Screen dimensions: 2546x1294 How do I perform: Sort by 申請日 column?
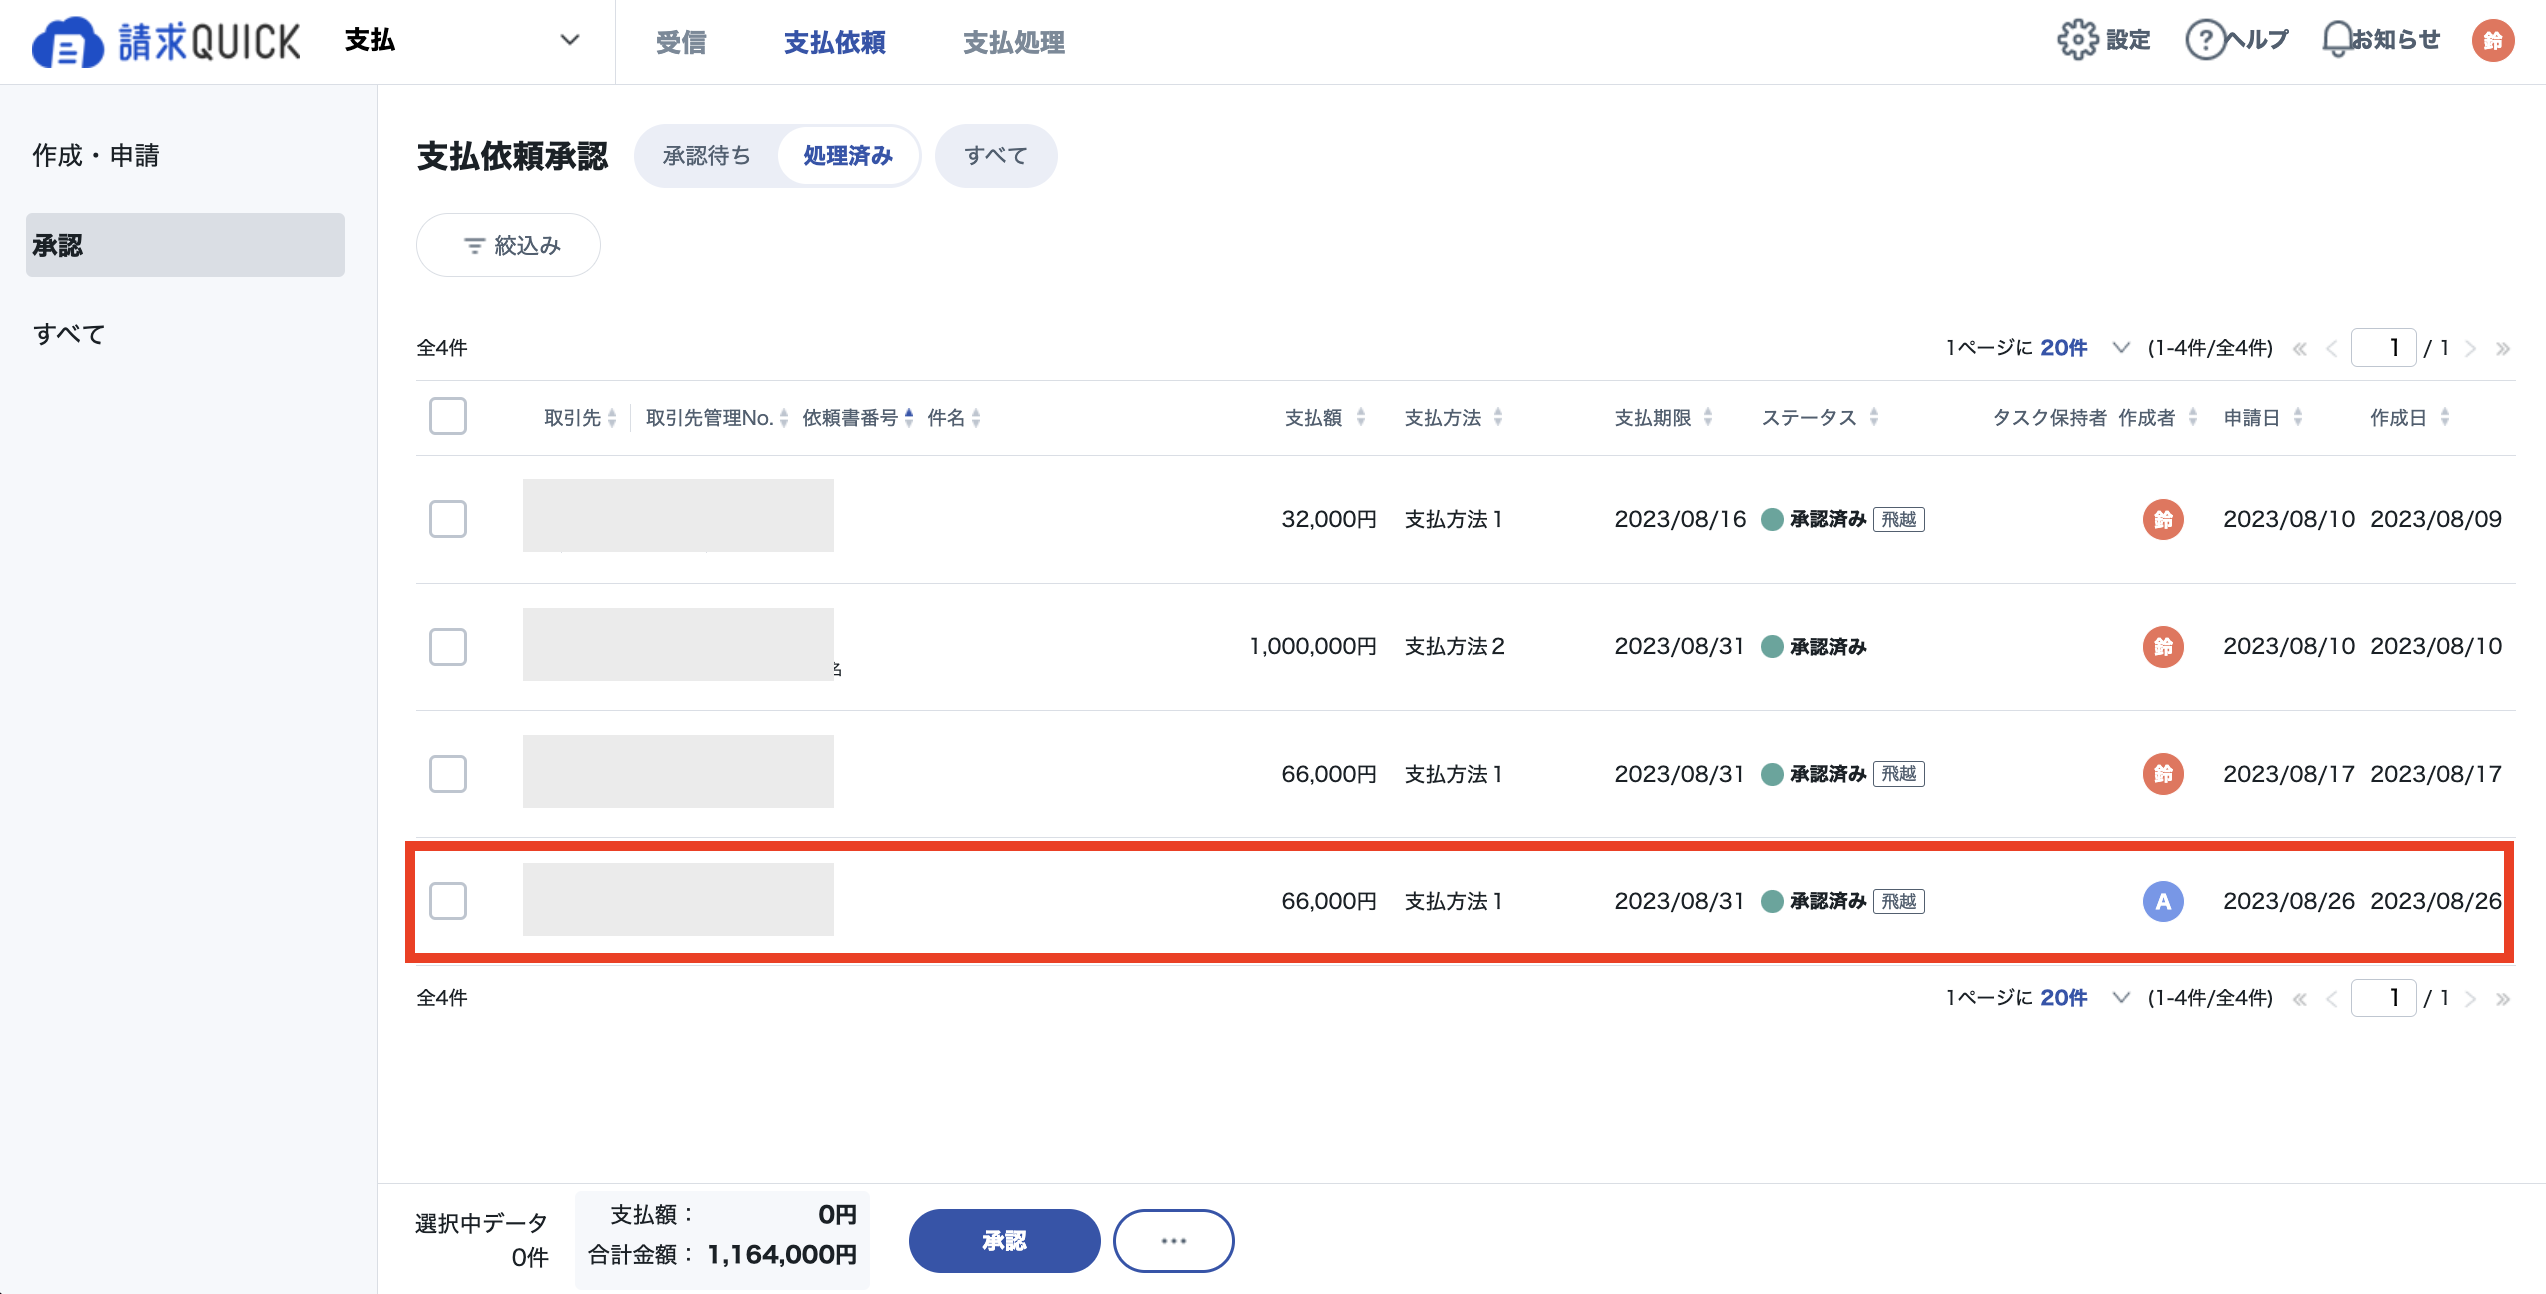click(2298, 418)
